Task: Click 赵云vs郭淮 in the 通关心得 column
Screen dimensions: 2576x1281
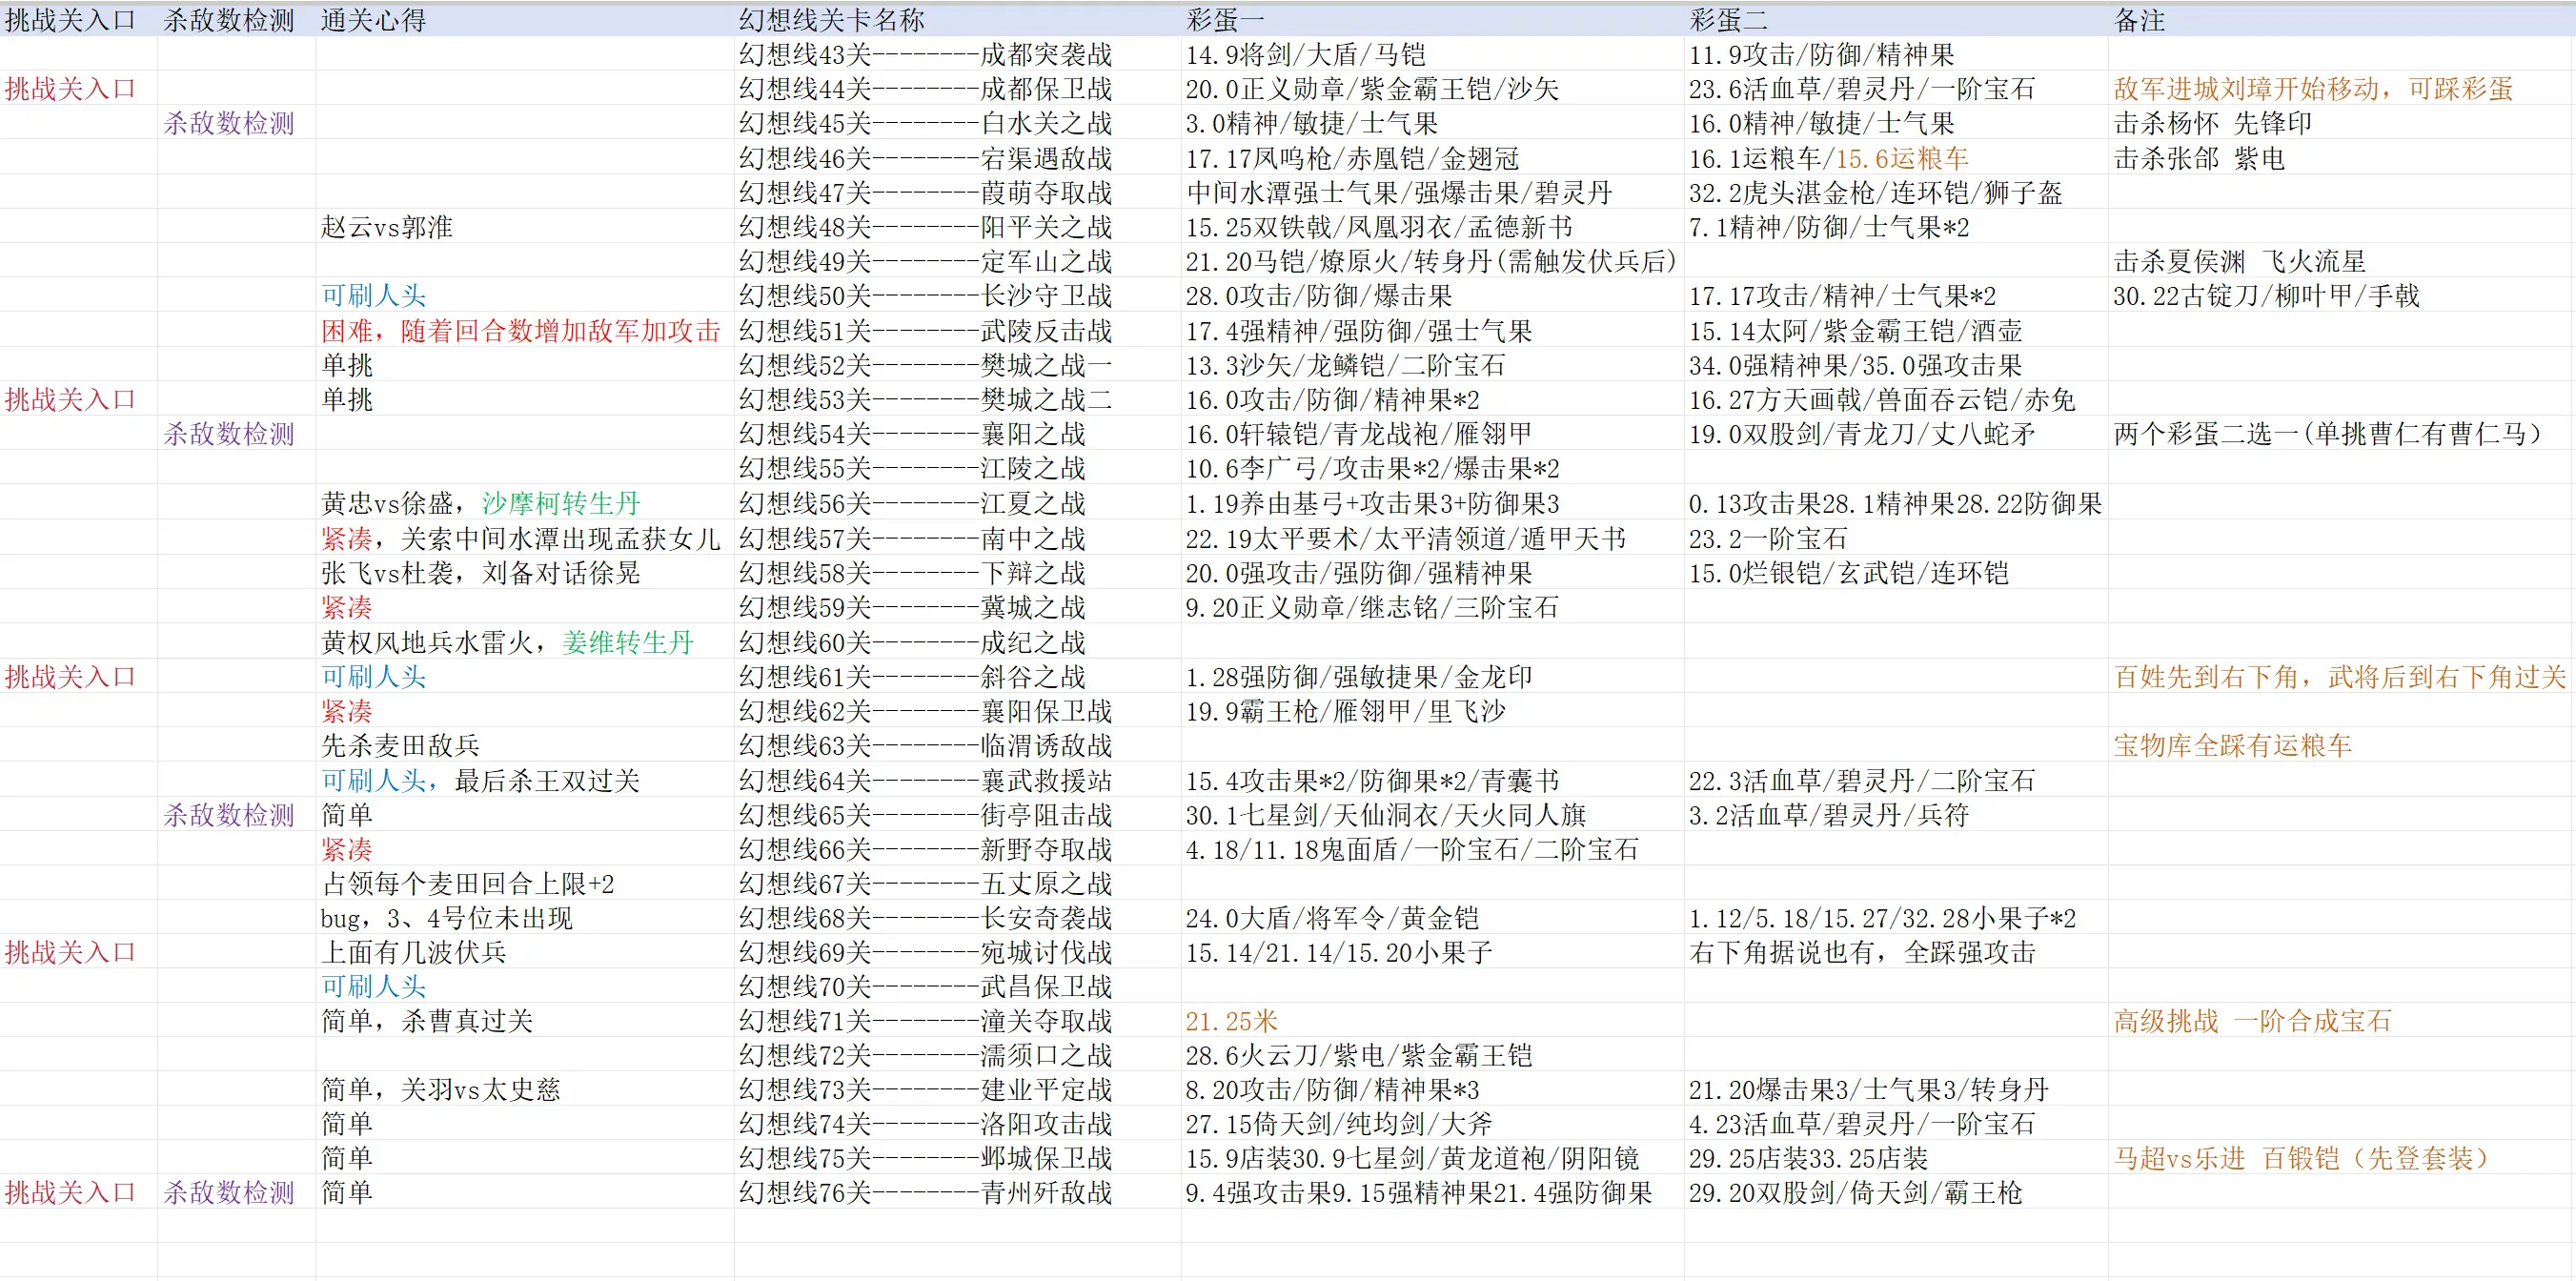Action: (x=386, y=227)
